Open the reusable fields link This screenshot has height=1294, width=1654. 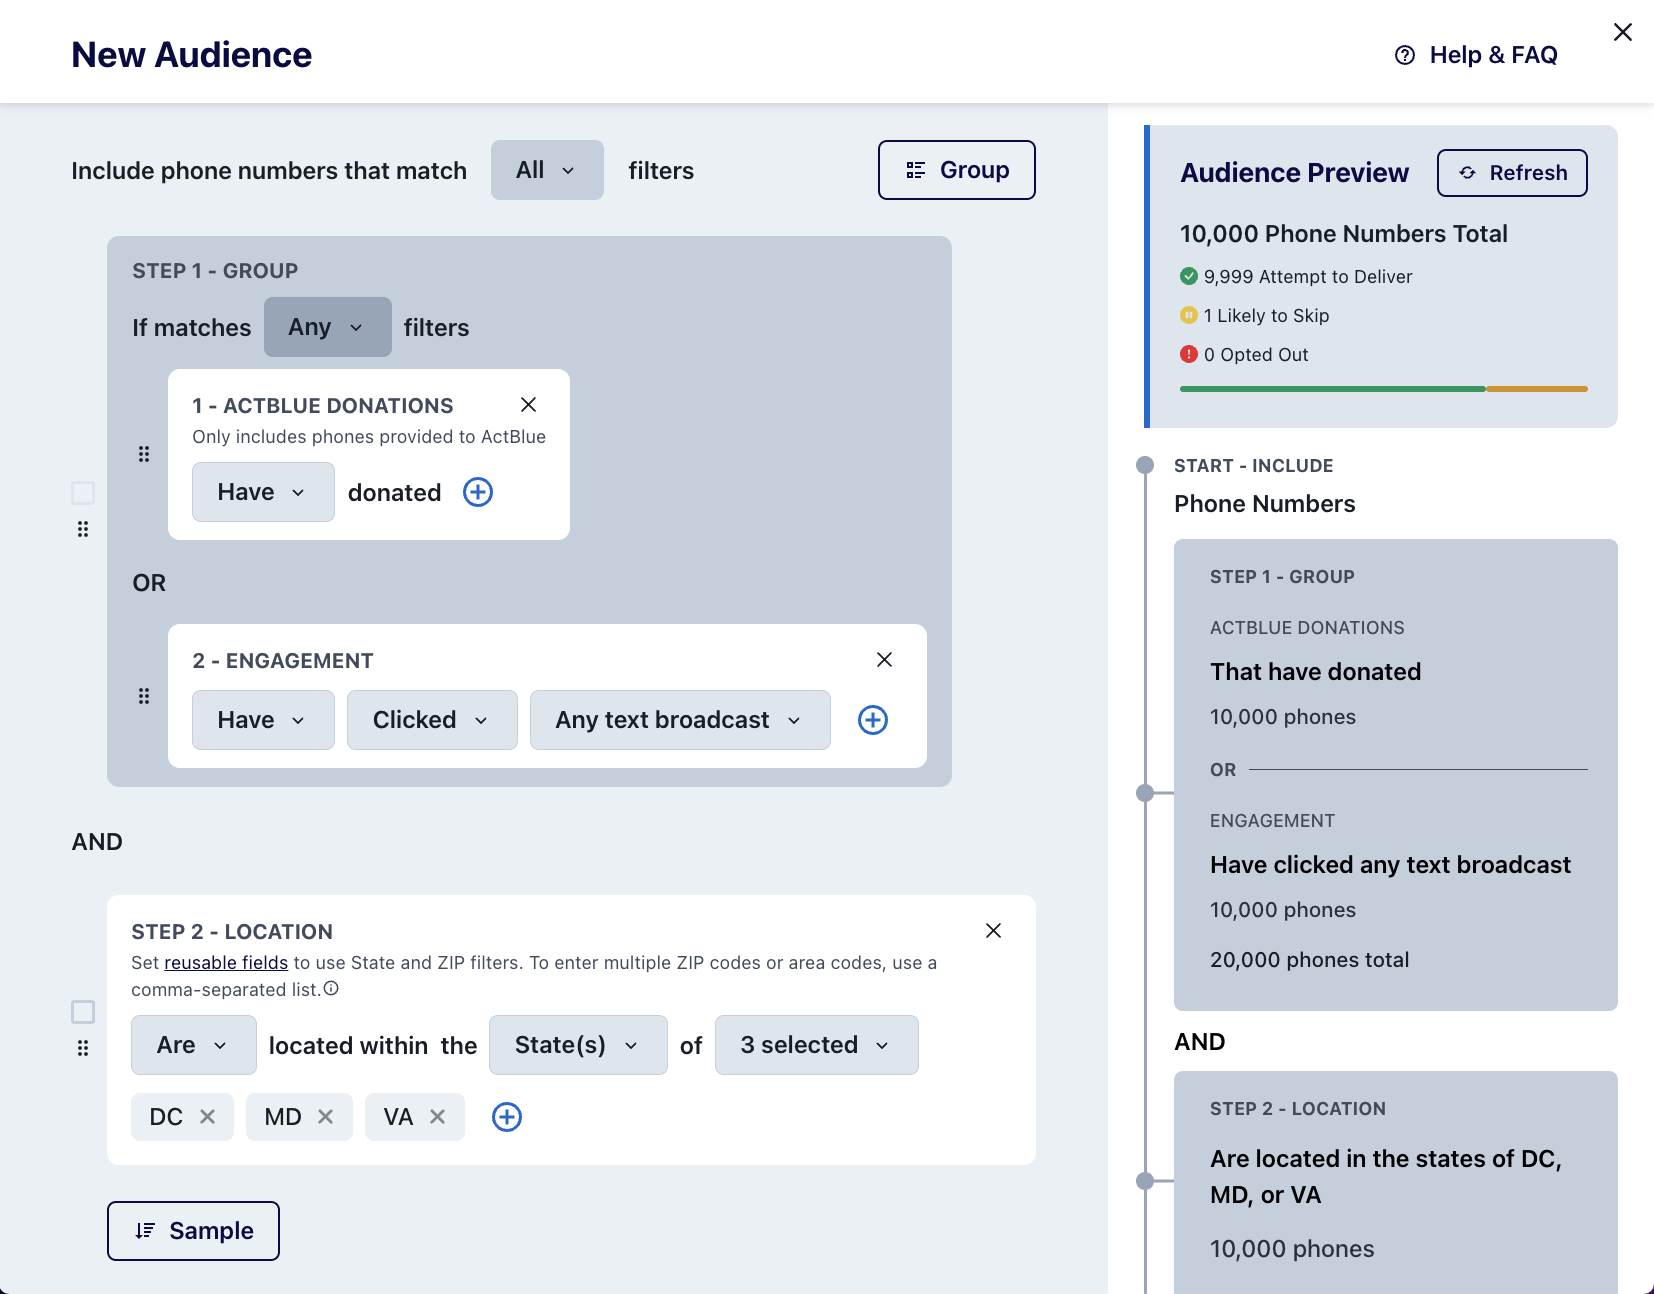(225, 962)
